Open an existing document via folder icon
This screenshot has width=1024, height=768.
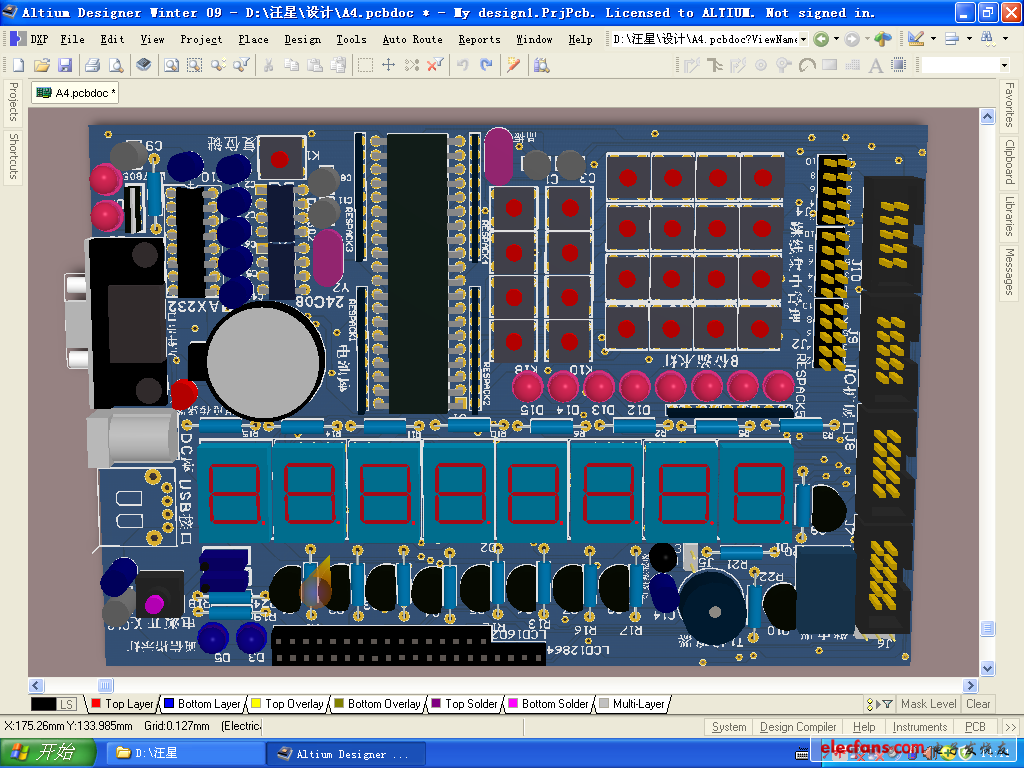click(x=42, y=65)
